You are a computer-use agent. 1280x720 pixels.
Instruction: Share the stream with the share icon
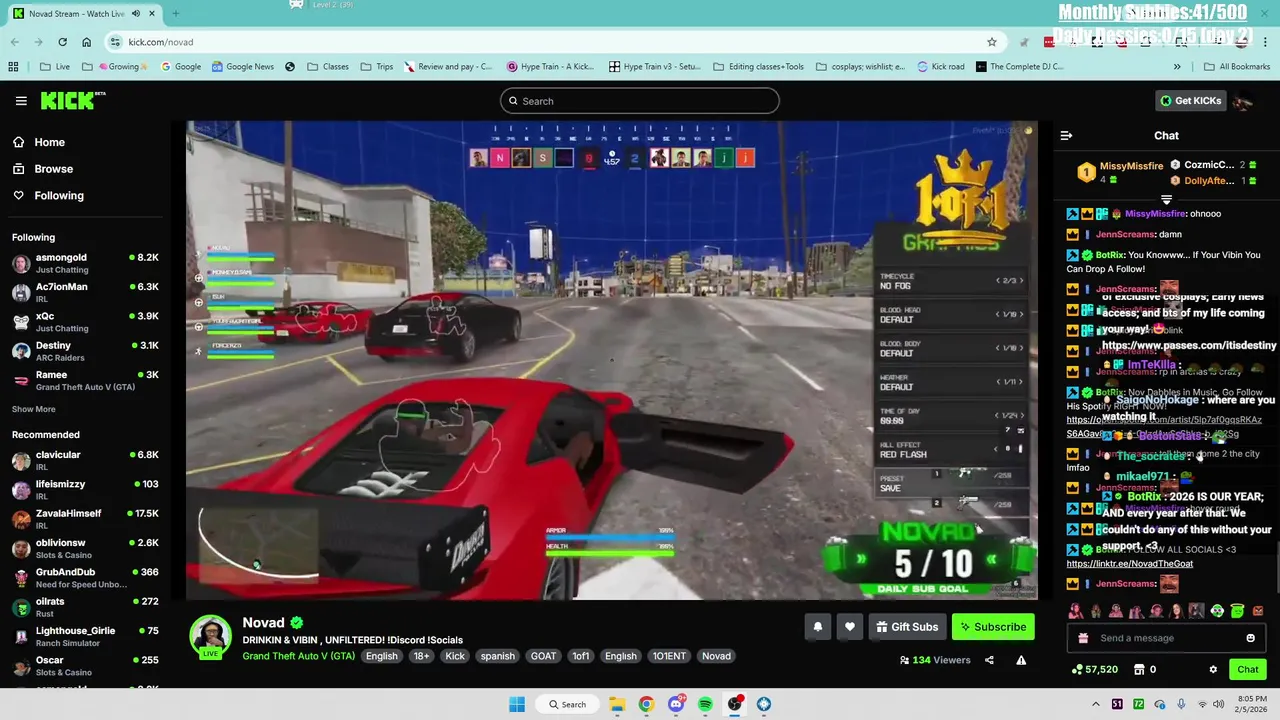(x=989, y=660)
